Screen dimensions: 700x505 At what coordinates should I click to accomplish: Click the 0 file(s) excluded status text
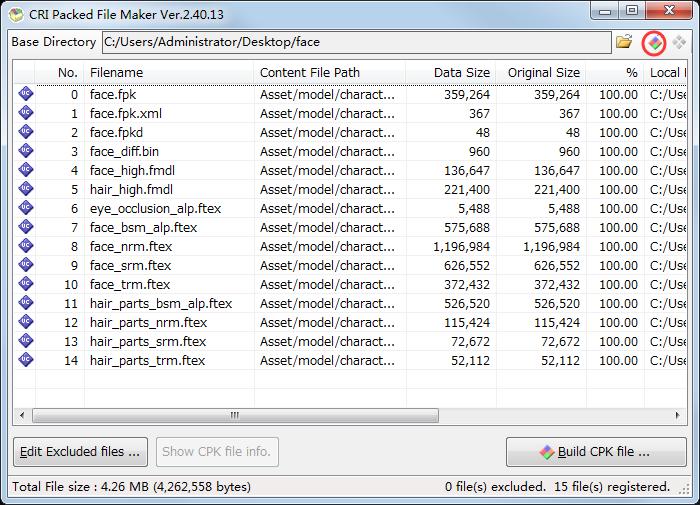coord(496,487)
